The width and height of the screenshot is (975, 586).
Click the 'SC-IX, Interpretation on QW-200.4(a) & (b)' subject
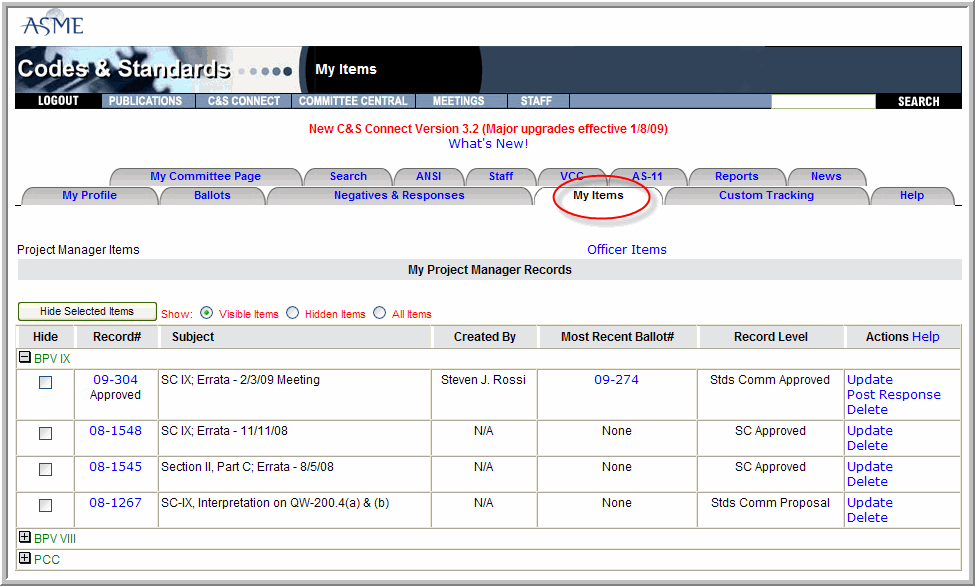click(x=275, y=503)
